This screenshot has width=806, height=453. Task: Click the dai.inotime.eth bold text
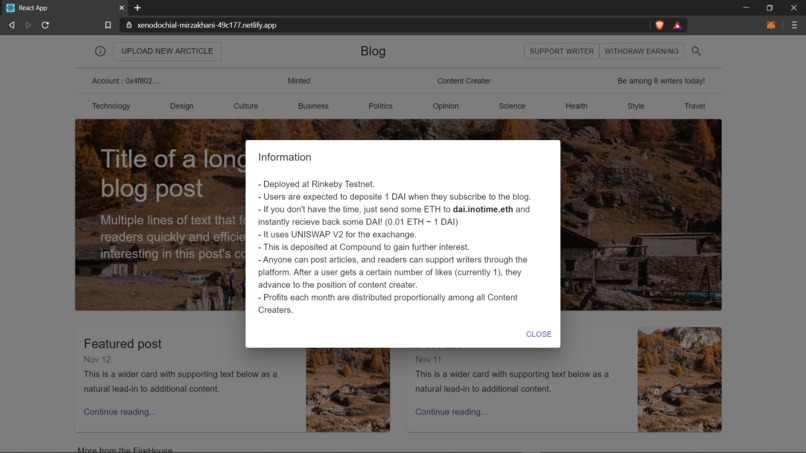(483, 209)
